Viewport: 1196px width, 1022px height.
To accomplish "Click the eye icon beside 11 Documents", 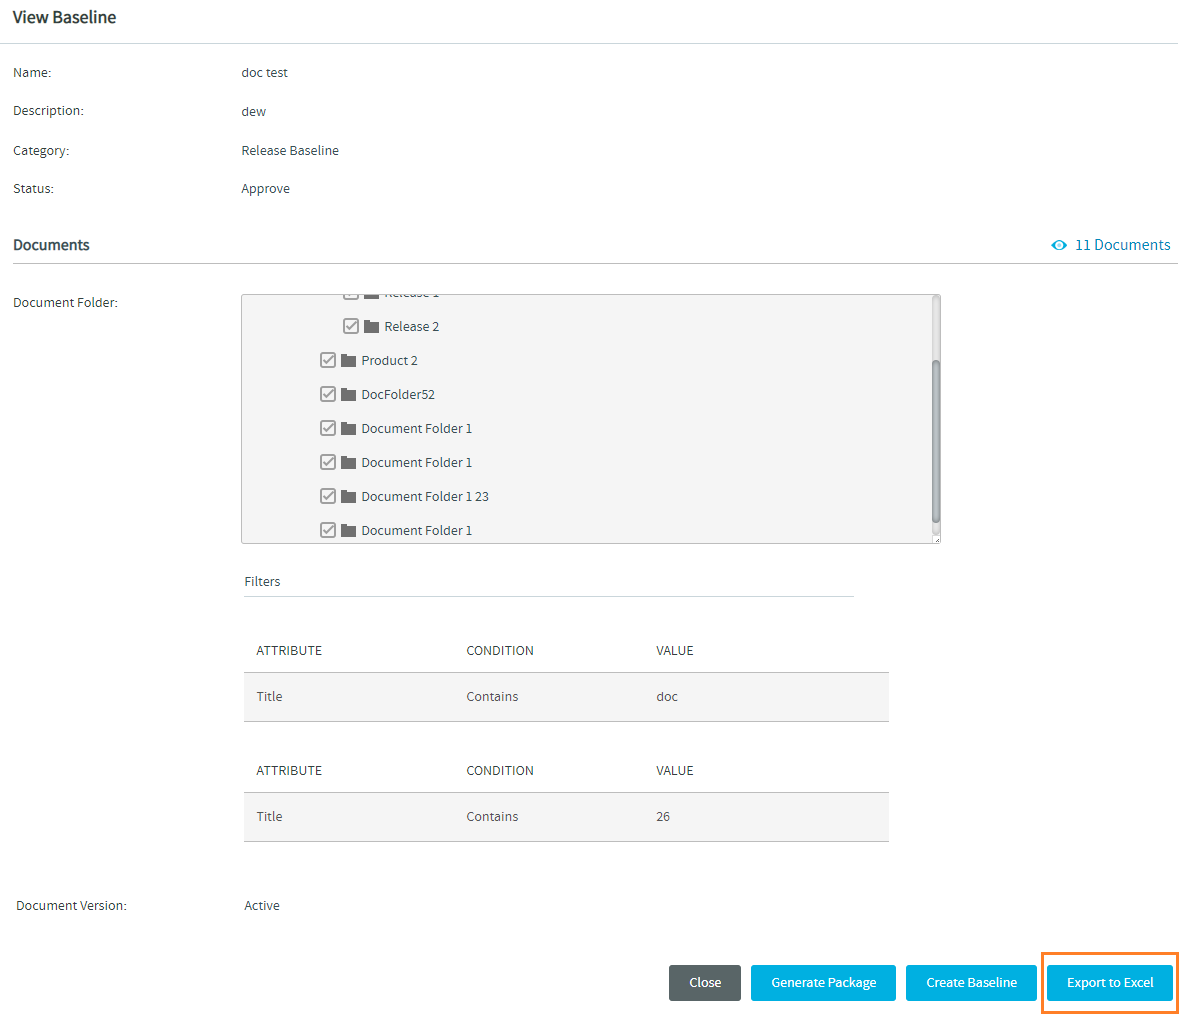I will [1059, 245].
